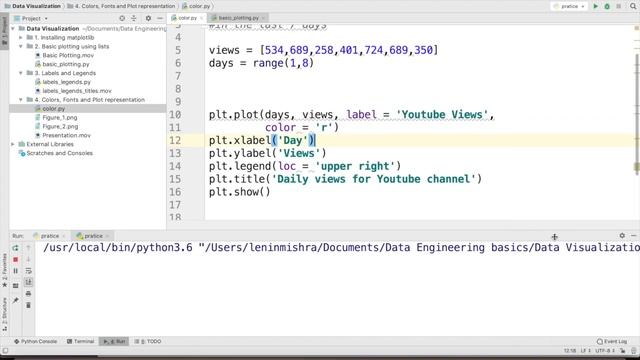Click color.py breadcrumb in navigation bar
640x360 pixels.
tap(196, 6)
